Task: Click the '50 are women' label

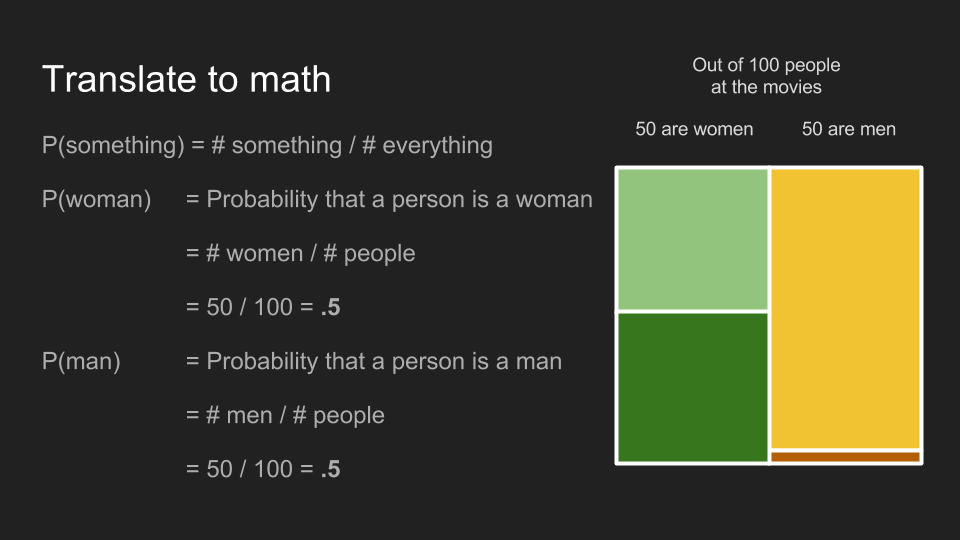Action: pyautogui.click(x=694, y=129)
